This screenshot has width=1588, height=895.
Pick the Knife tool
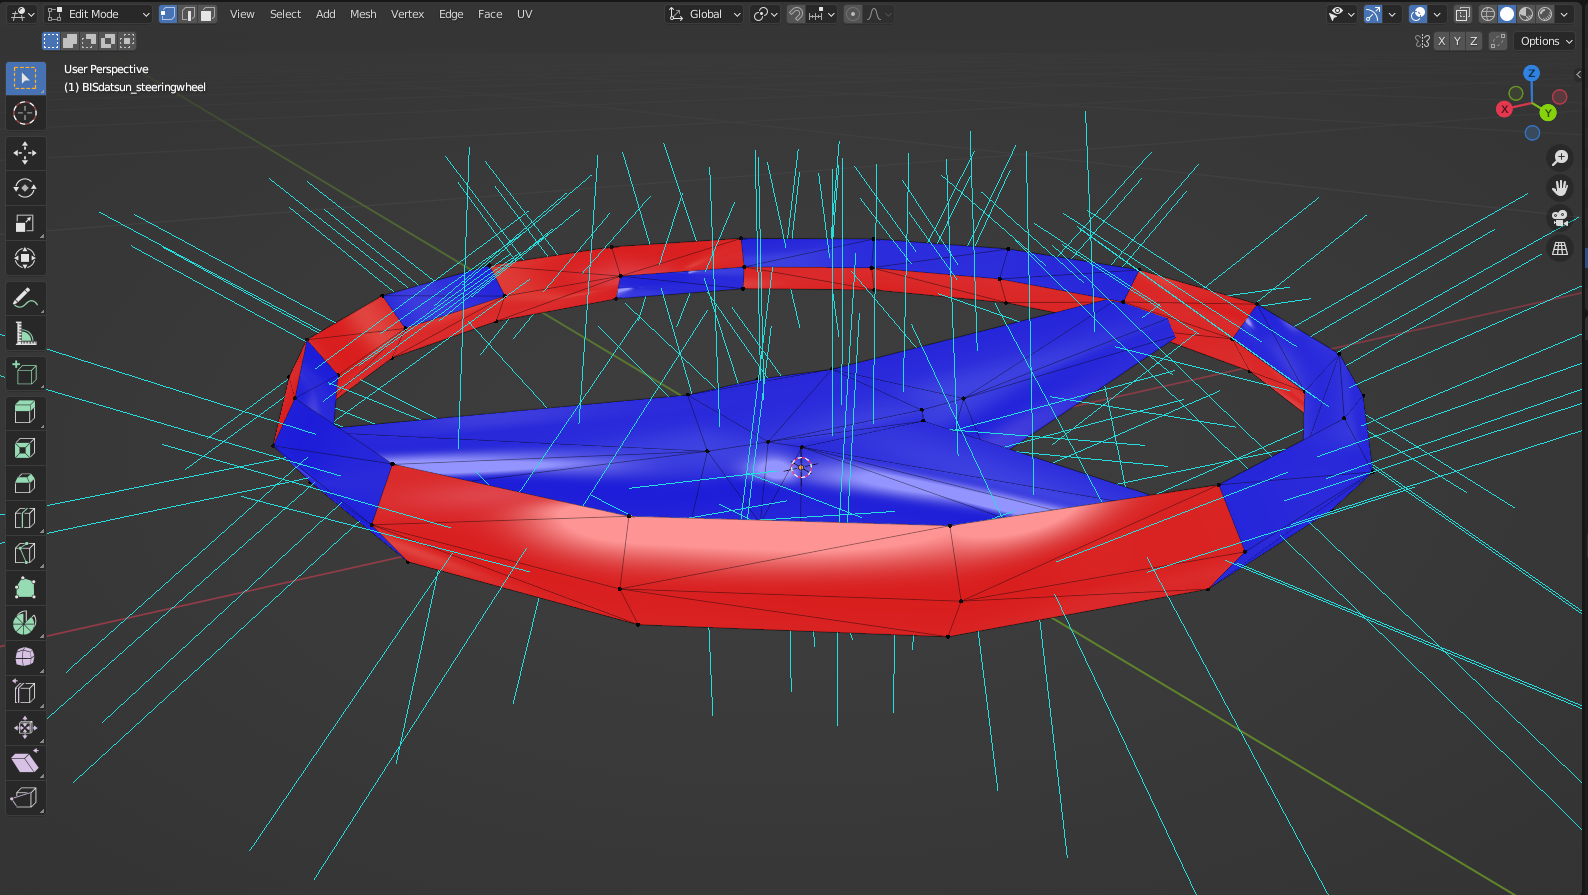25,553
